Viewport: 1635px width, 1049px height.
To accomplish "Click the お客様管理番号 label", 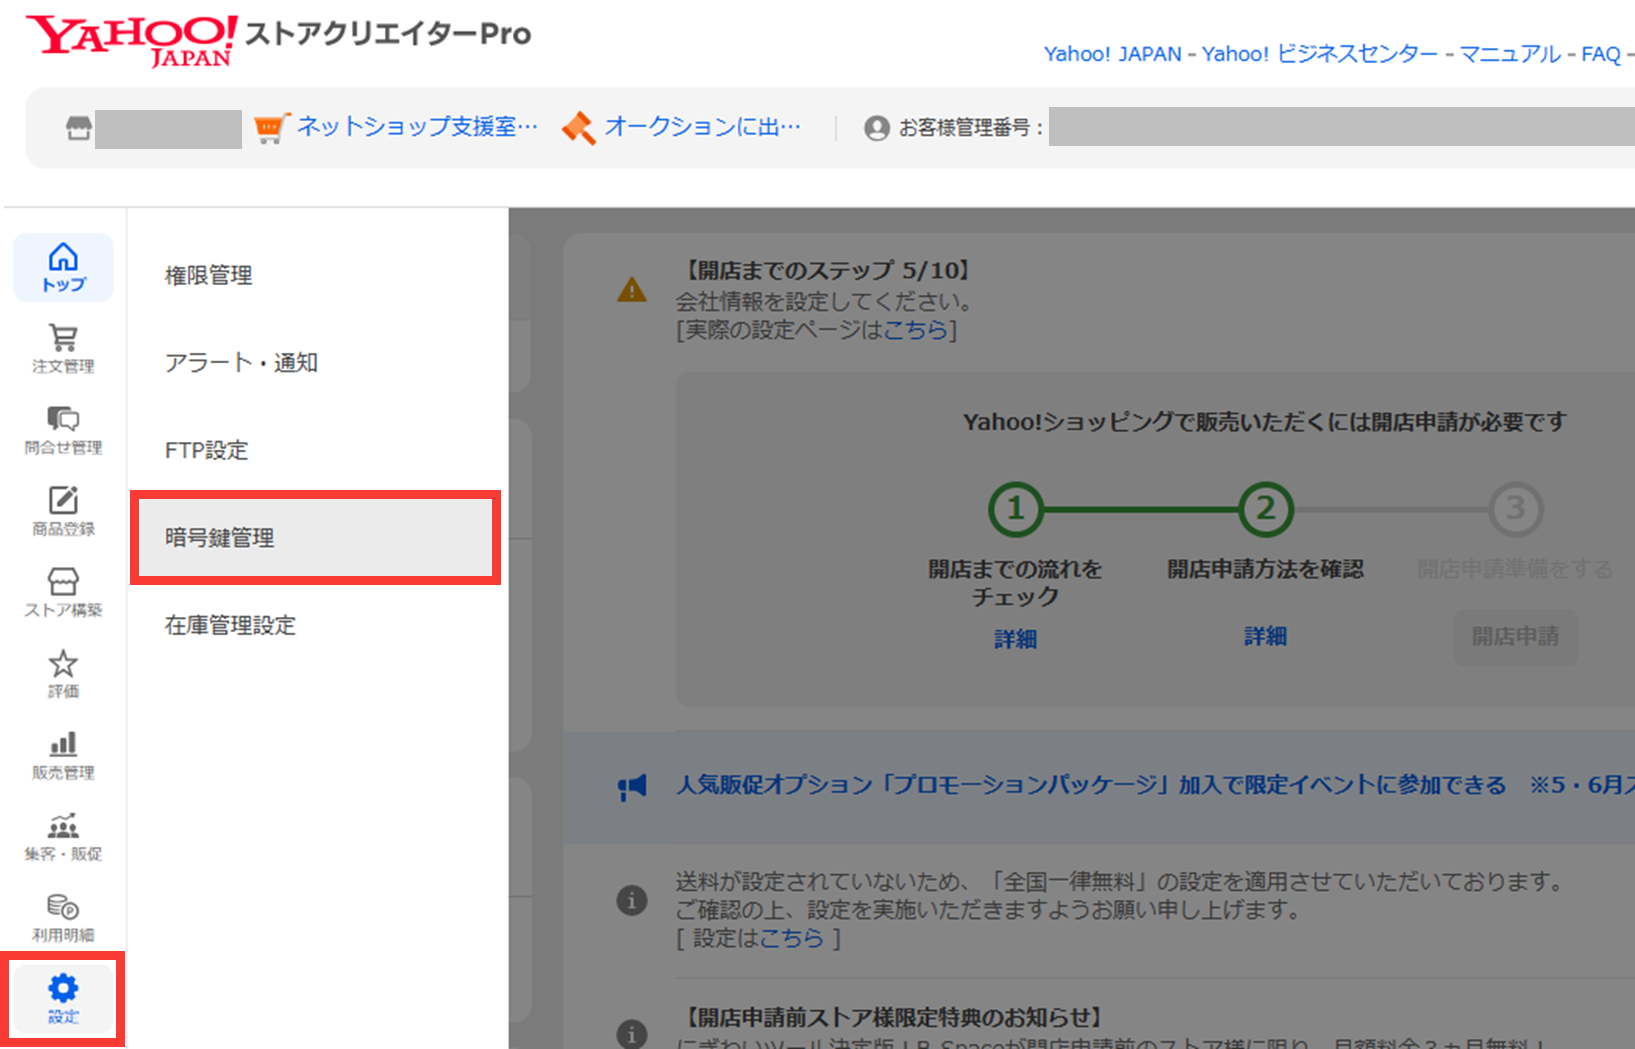I will [970, 128].
